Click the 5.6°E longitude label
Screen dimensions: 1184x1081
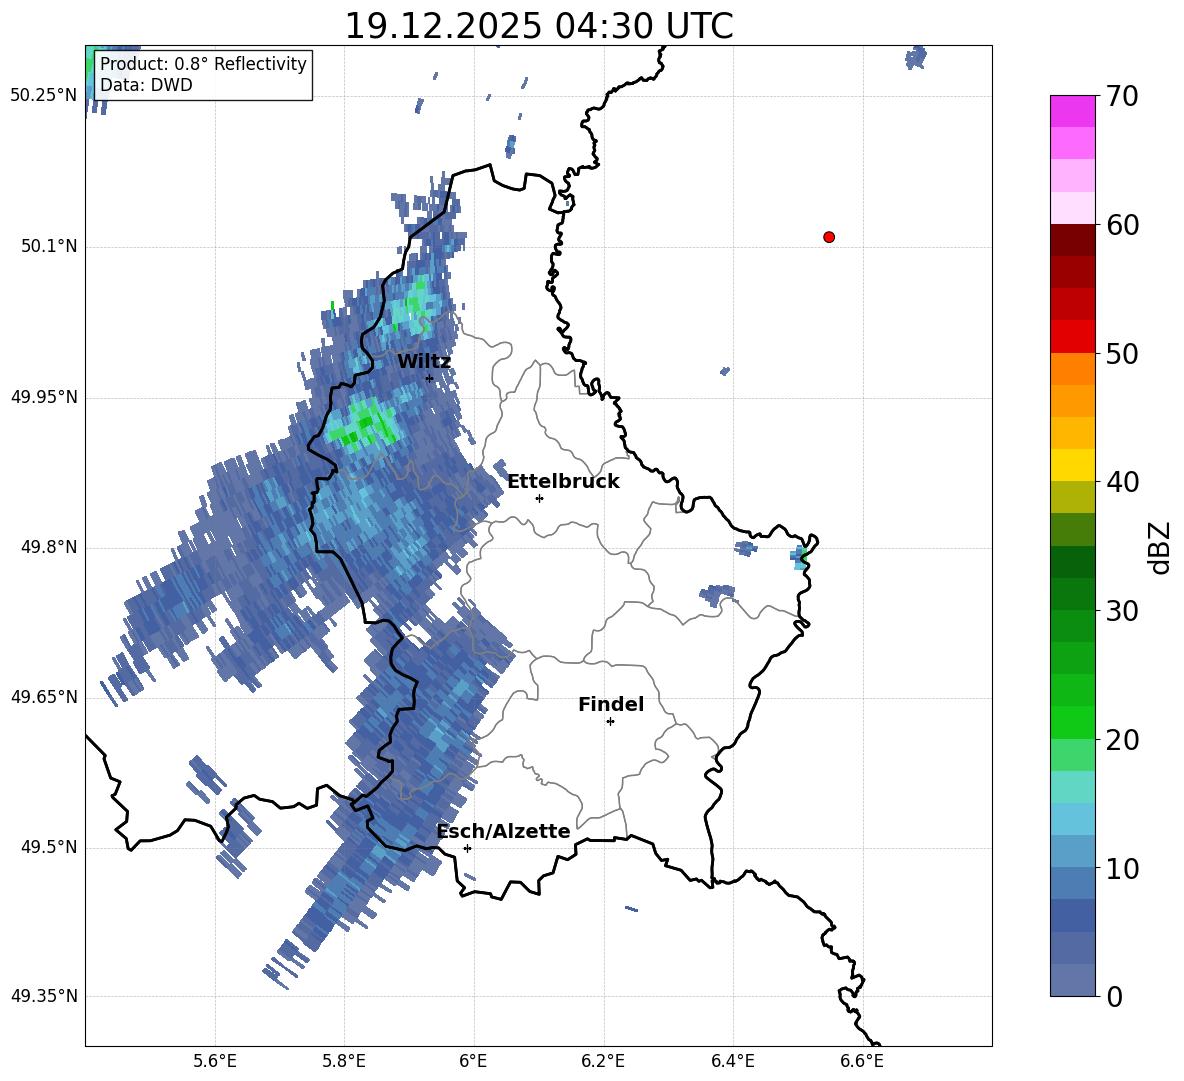[x=215, y=1061]
